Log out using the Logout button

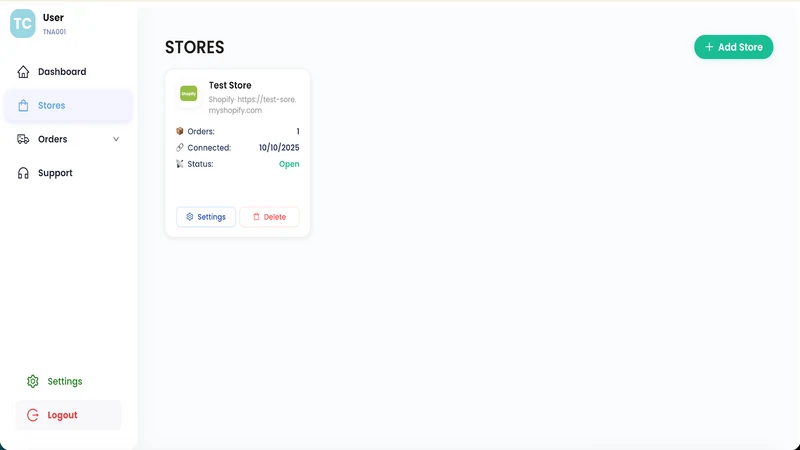pos(68,415)
